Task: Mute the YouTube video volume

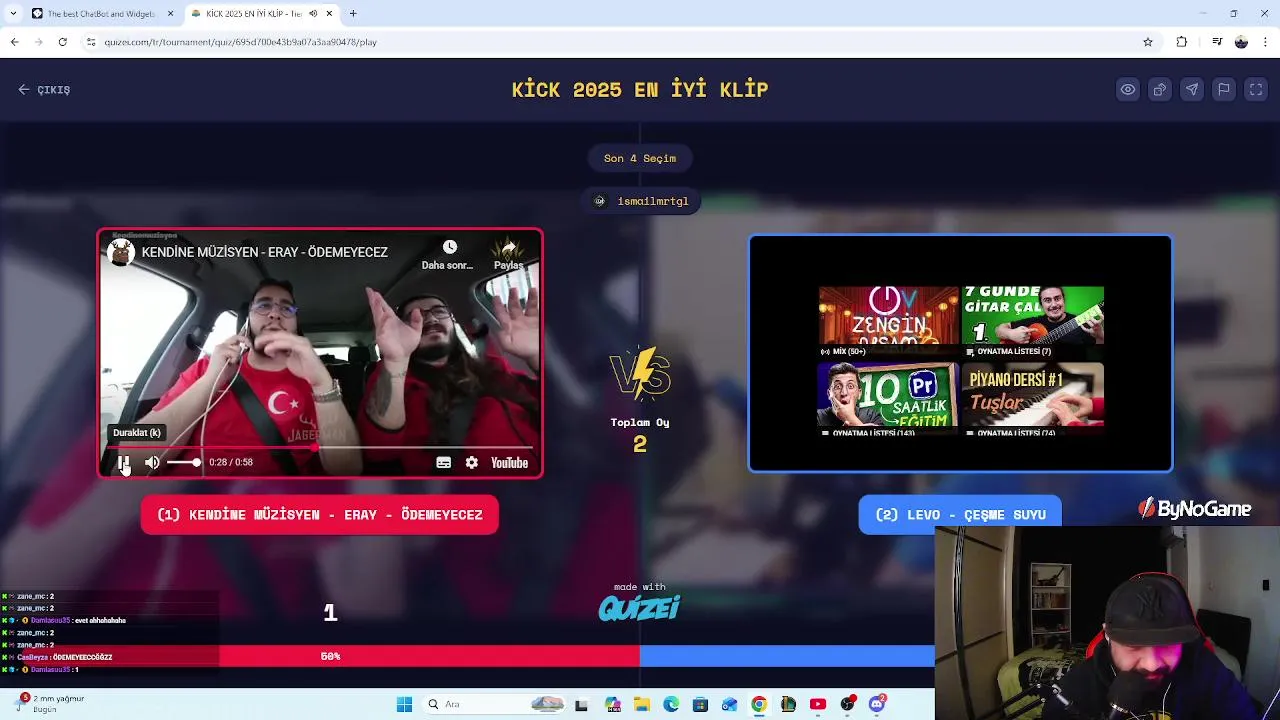Action: [x=152, y=462]
